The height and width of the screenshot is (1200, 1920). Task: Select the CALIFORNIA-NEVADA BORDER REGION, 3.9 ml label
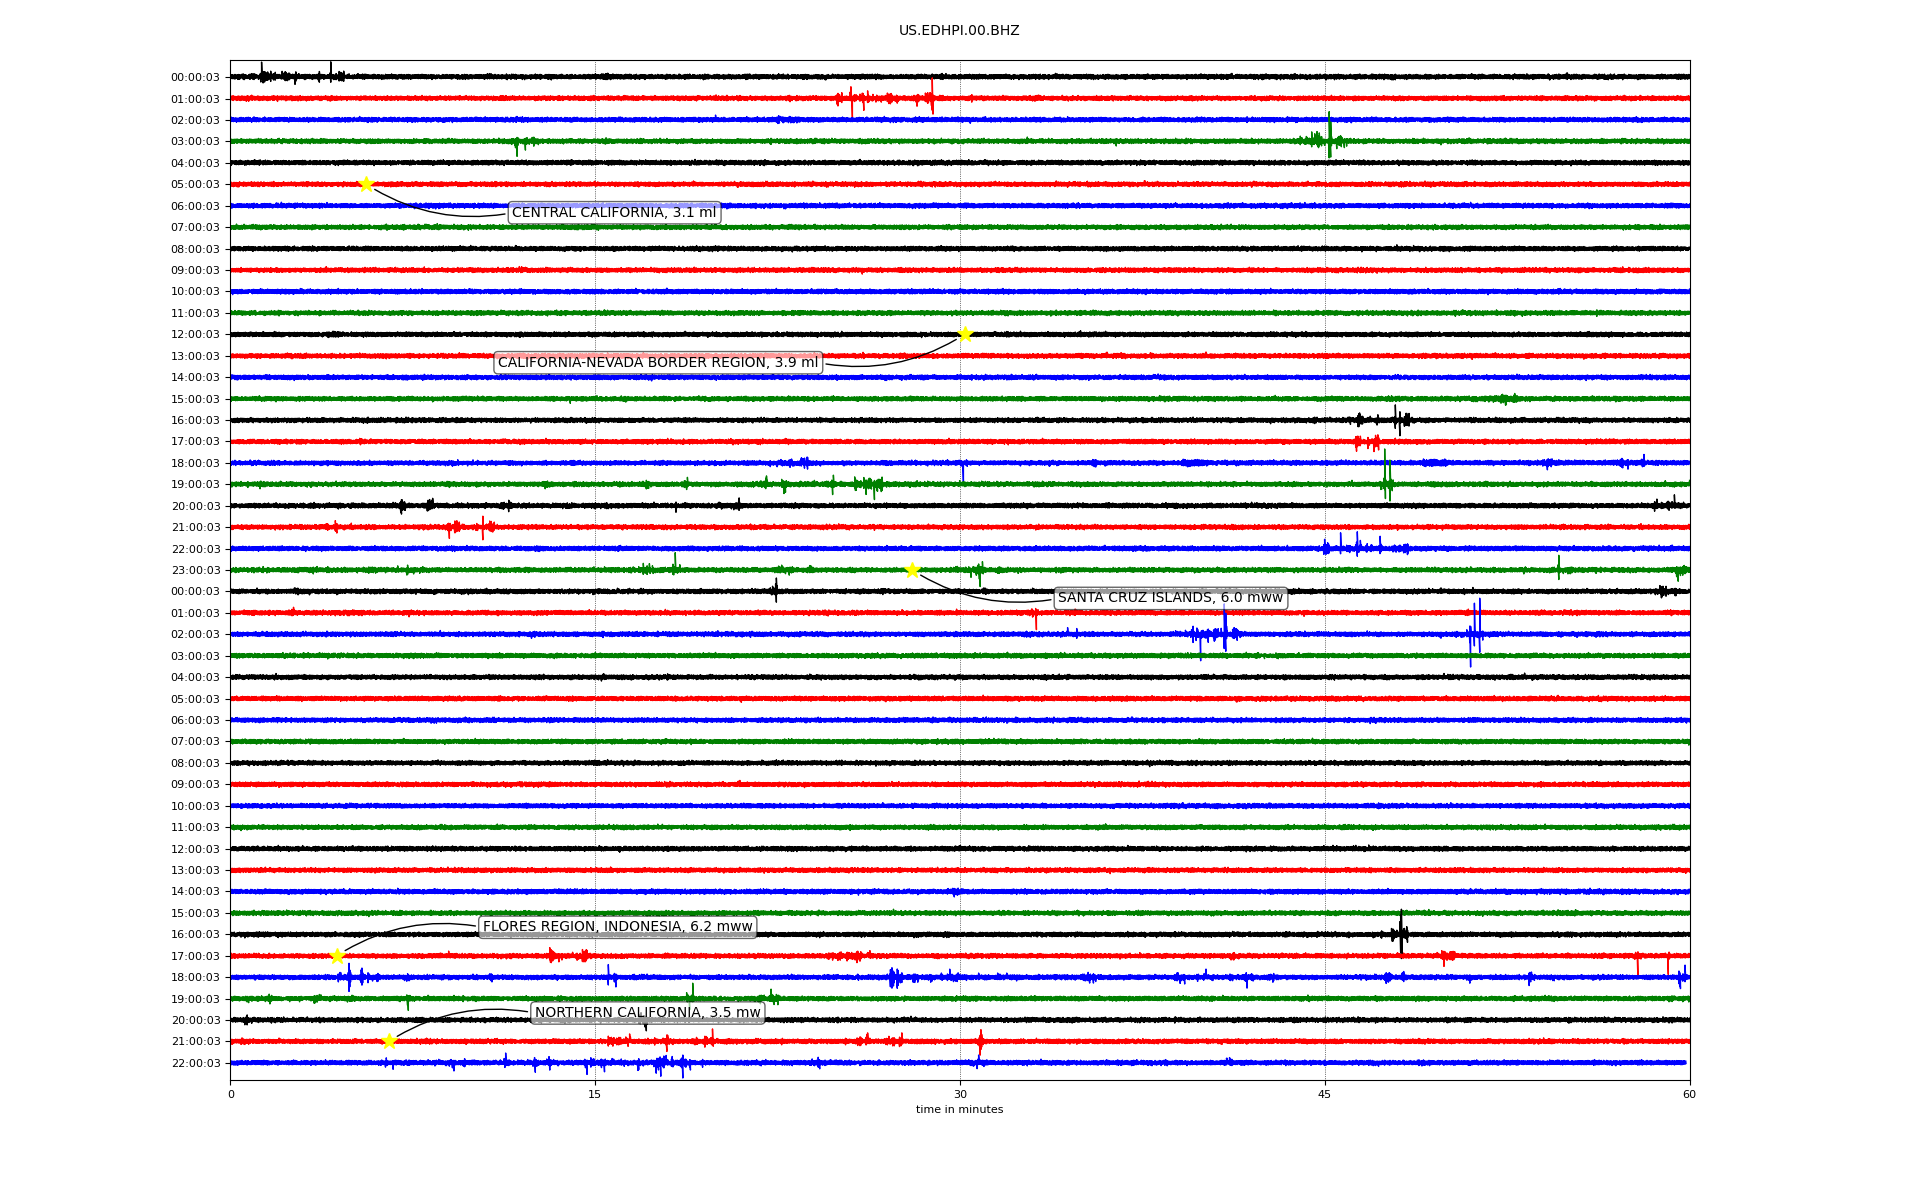pyautogui.click(x=658, y=362)
